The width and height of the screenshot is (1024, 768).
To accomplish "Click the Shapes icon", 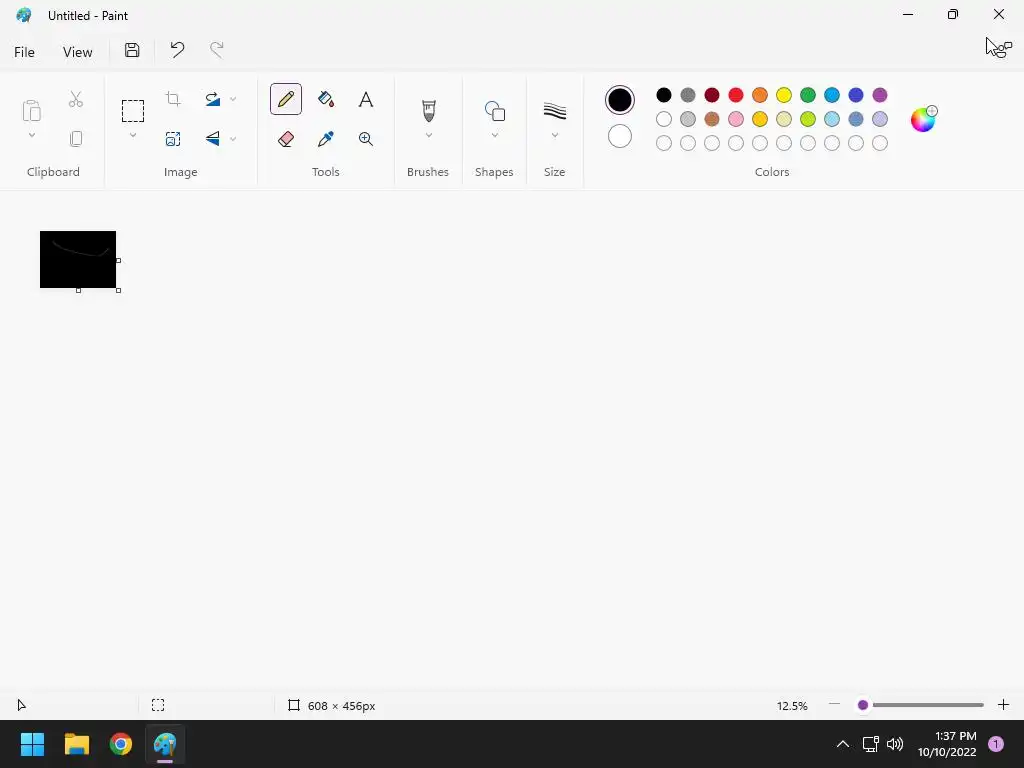I will click(494, 110).
